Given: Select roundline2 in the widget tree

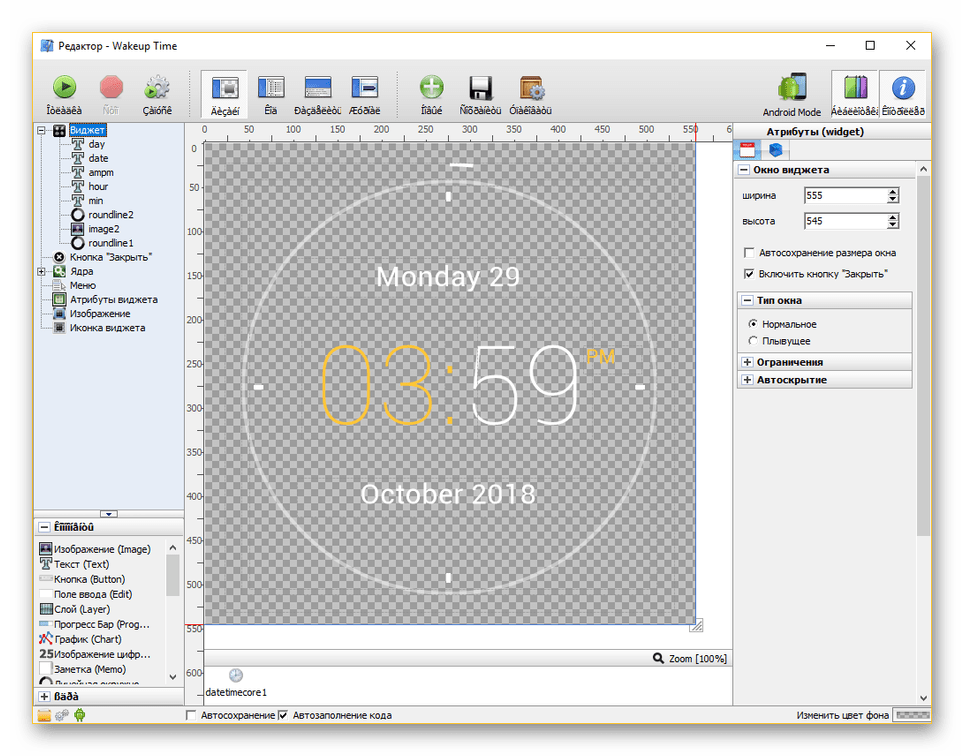Looking at the screenshot, I should pyautogui.click(x=110, y=215).
